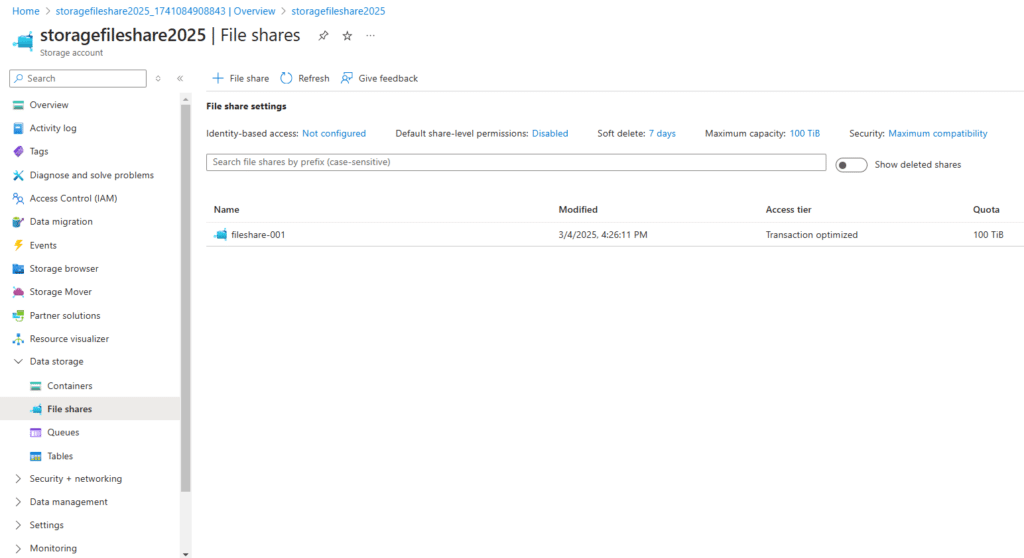This screenshot has width=1024, height=558.
Task: Pin the File shares page
Action: pyautogui.click(x=323, y=36)
